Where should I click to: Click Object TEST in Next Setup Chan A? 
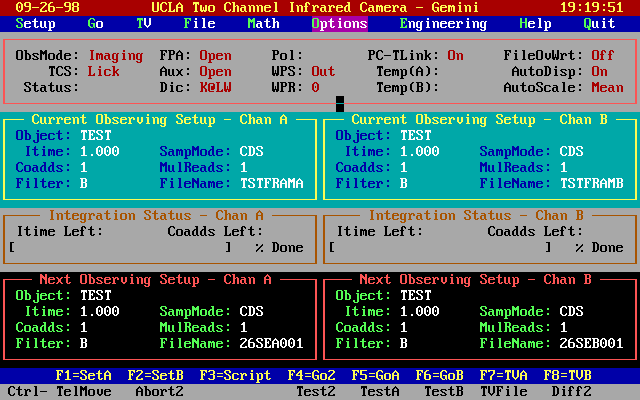[x=96, y=295]
